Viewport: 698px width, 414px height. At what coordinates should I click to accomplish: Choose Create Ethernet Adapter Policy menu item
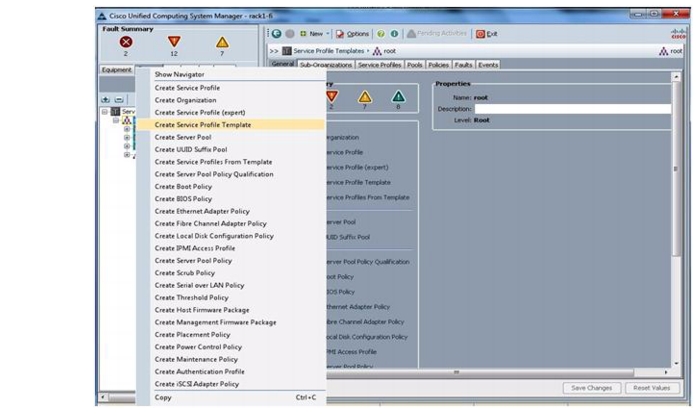pos(231,211)
